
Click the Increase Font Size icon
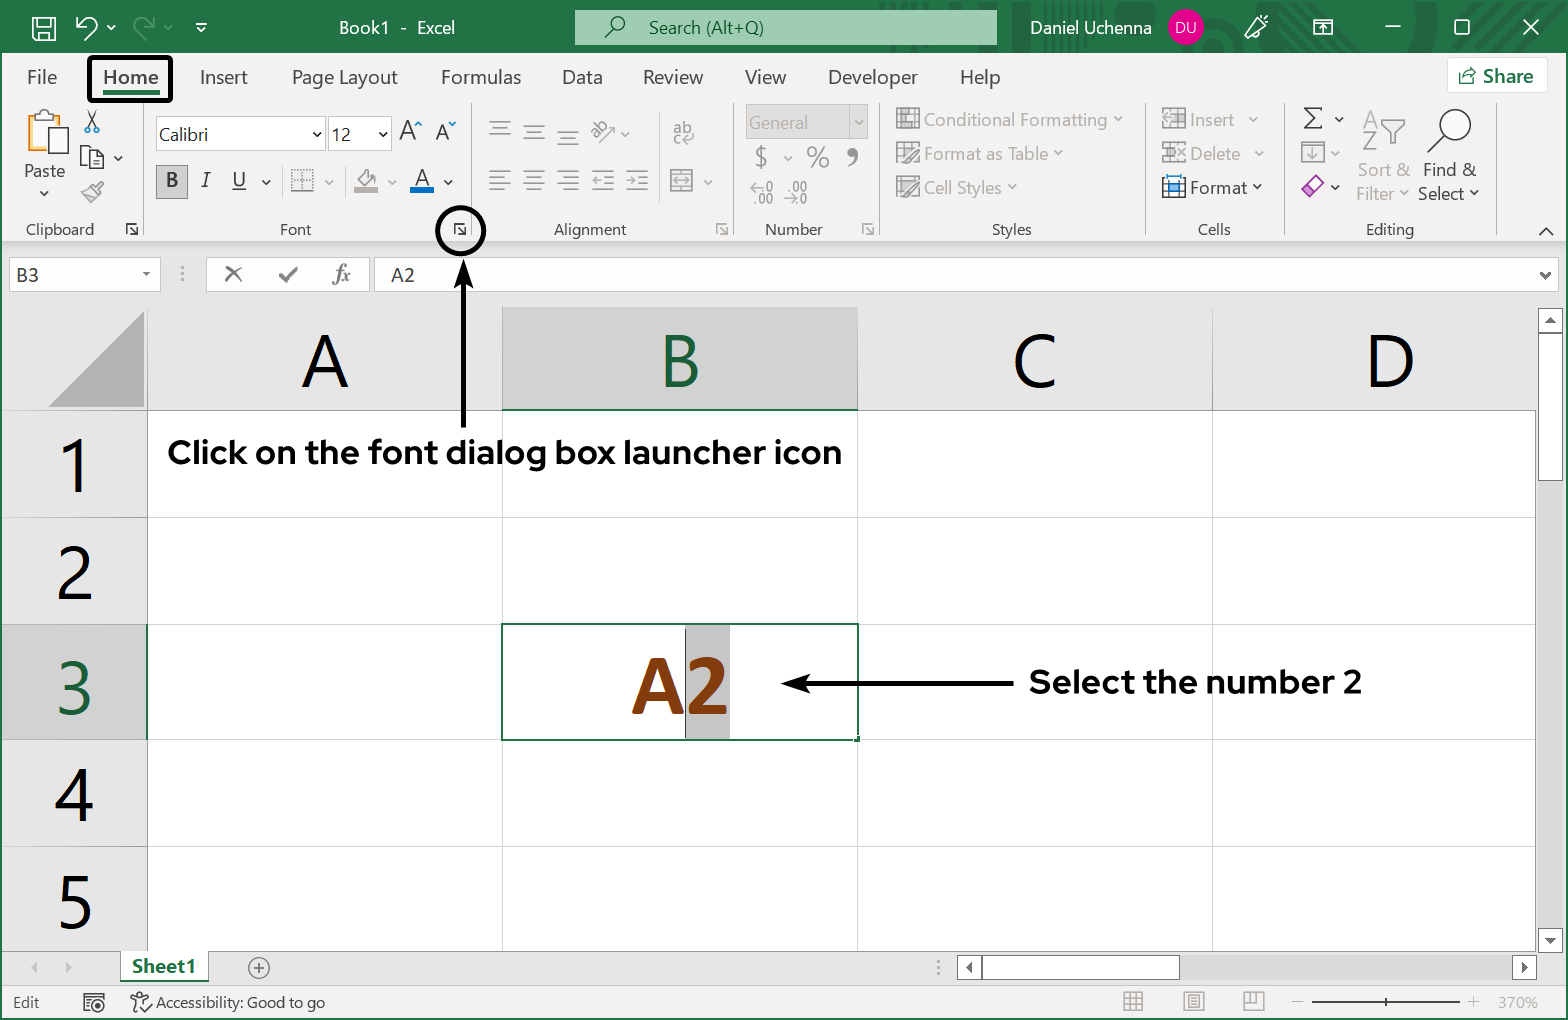click(x=410, y=131)
